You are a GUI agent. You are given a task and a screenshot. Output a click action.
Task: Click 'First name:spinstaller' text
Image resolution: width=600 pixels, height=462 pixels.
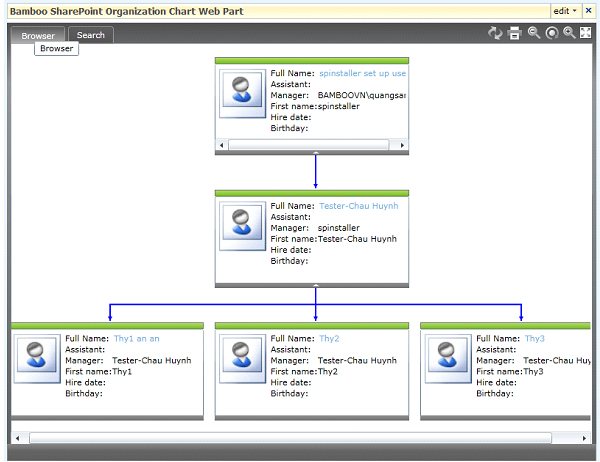pyautogui.click(x=315, y=106)
